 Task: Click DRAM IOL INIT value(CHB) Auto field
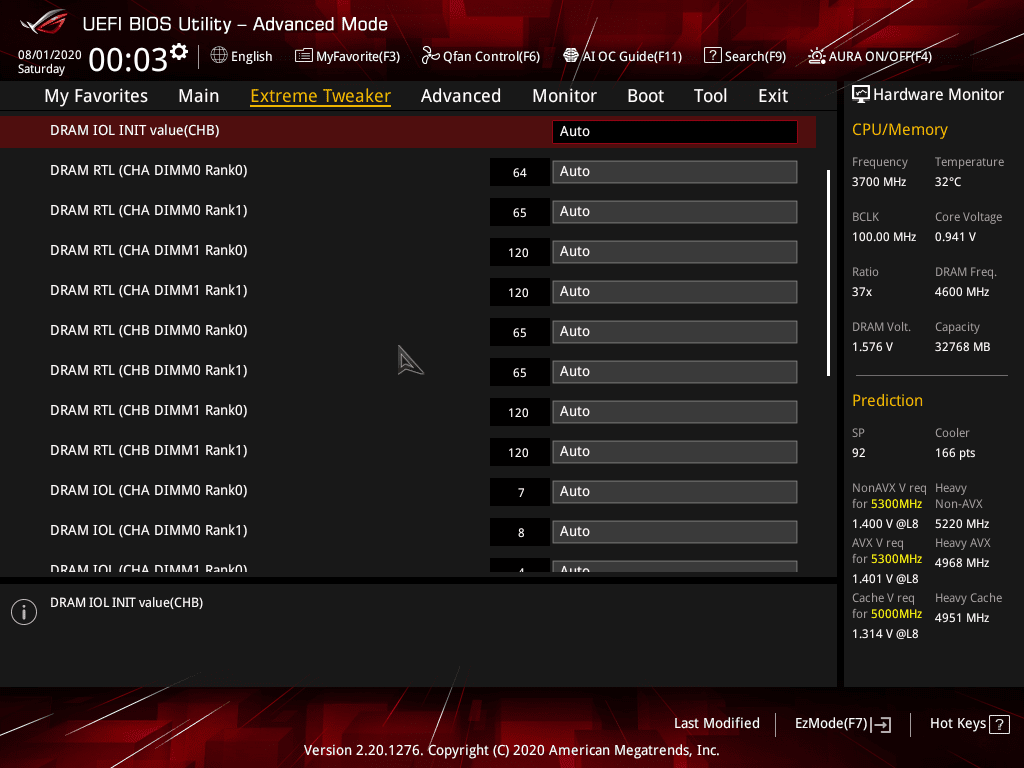pos(675,131)
